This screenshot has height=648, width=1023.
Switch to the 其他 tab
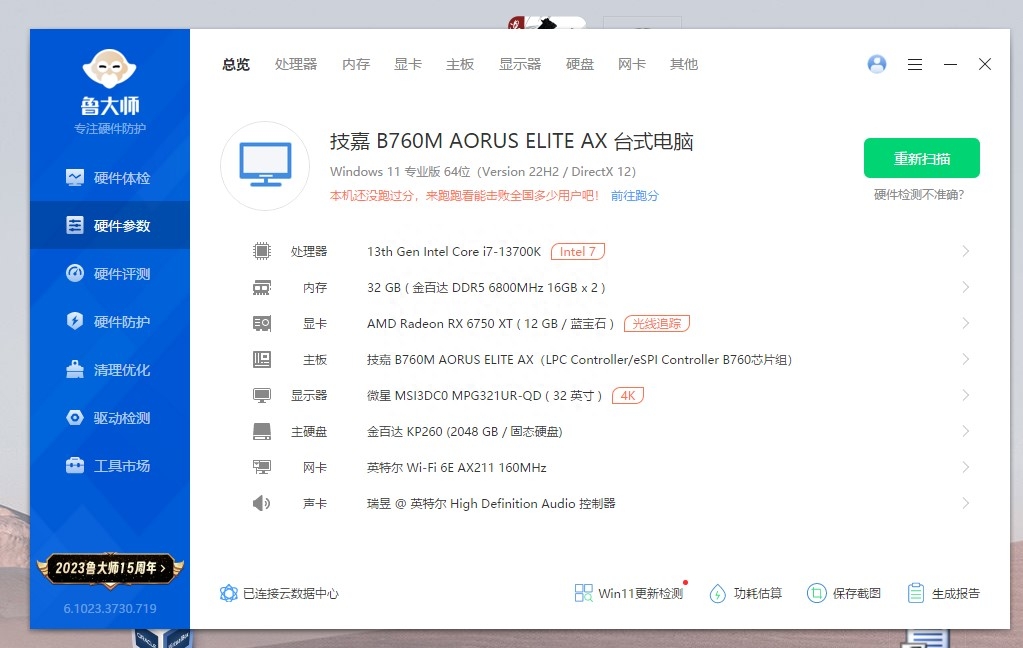[684, 64]
